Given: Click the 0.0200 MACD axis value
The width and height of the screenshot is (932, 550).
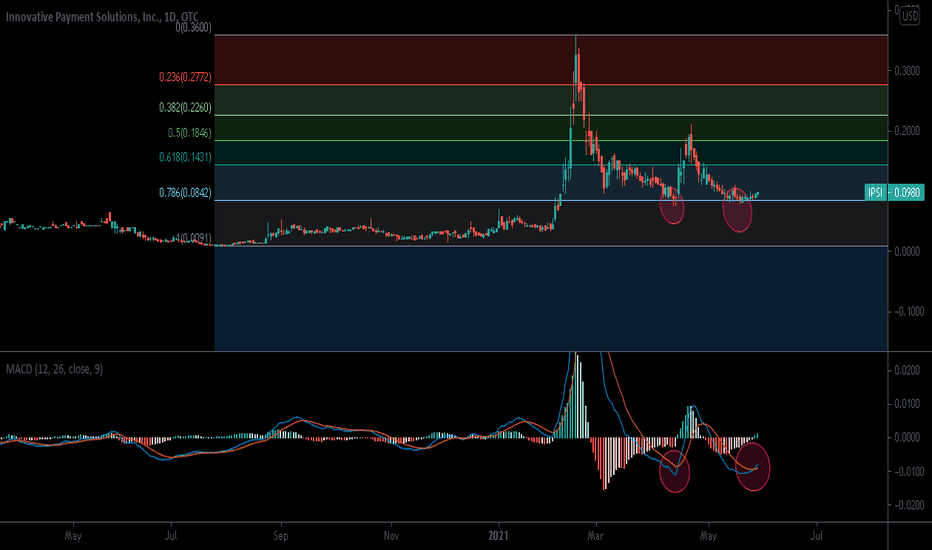Looking at the screenshot, I should [907, 370].
